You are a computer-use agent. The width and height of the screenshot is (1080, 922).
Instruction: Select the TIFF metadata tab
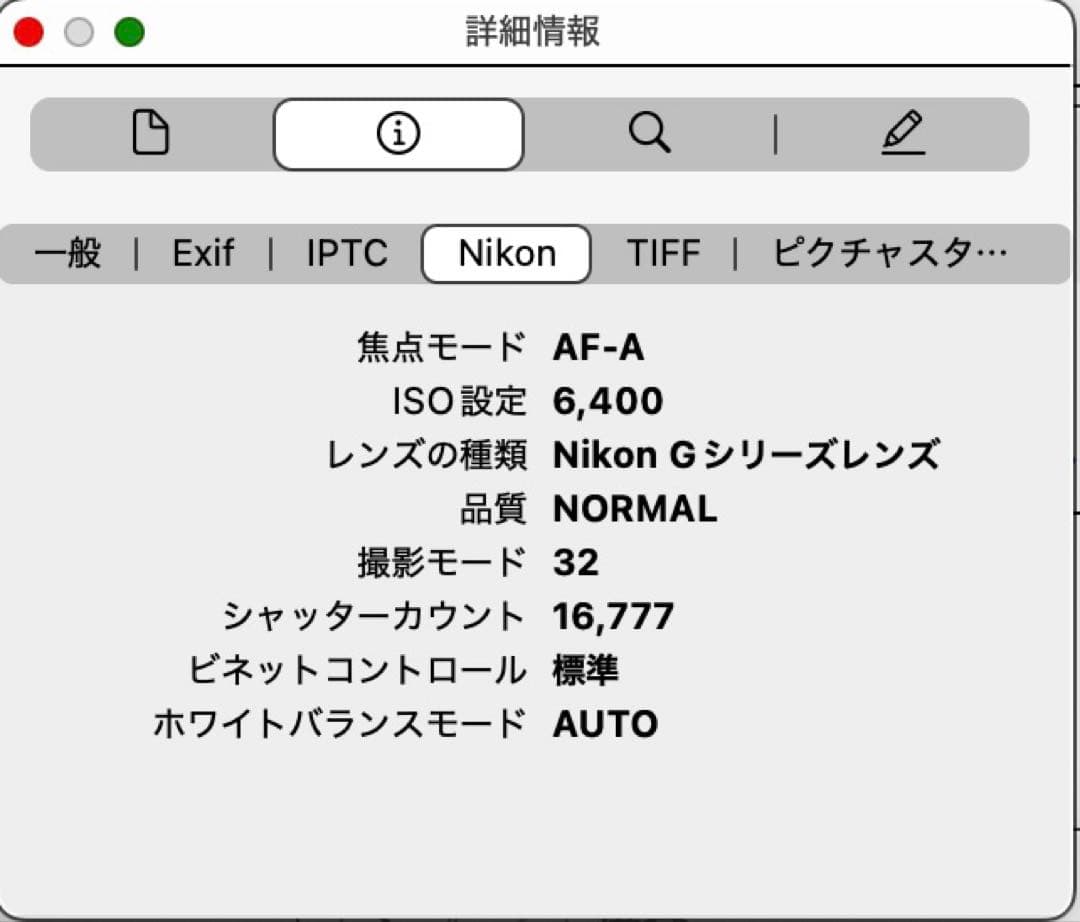[662, 253]
